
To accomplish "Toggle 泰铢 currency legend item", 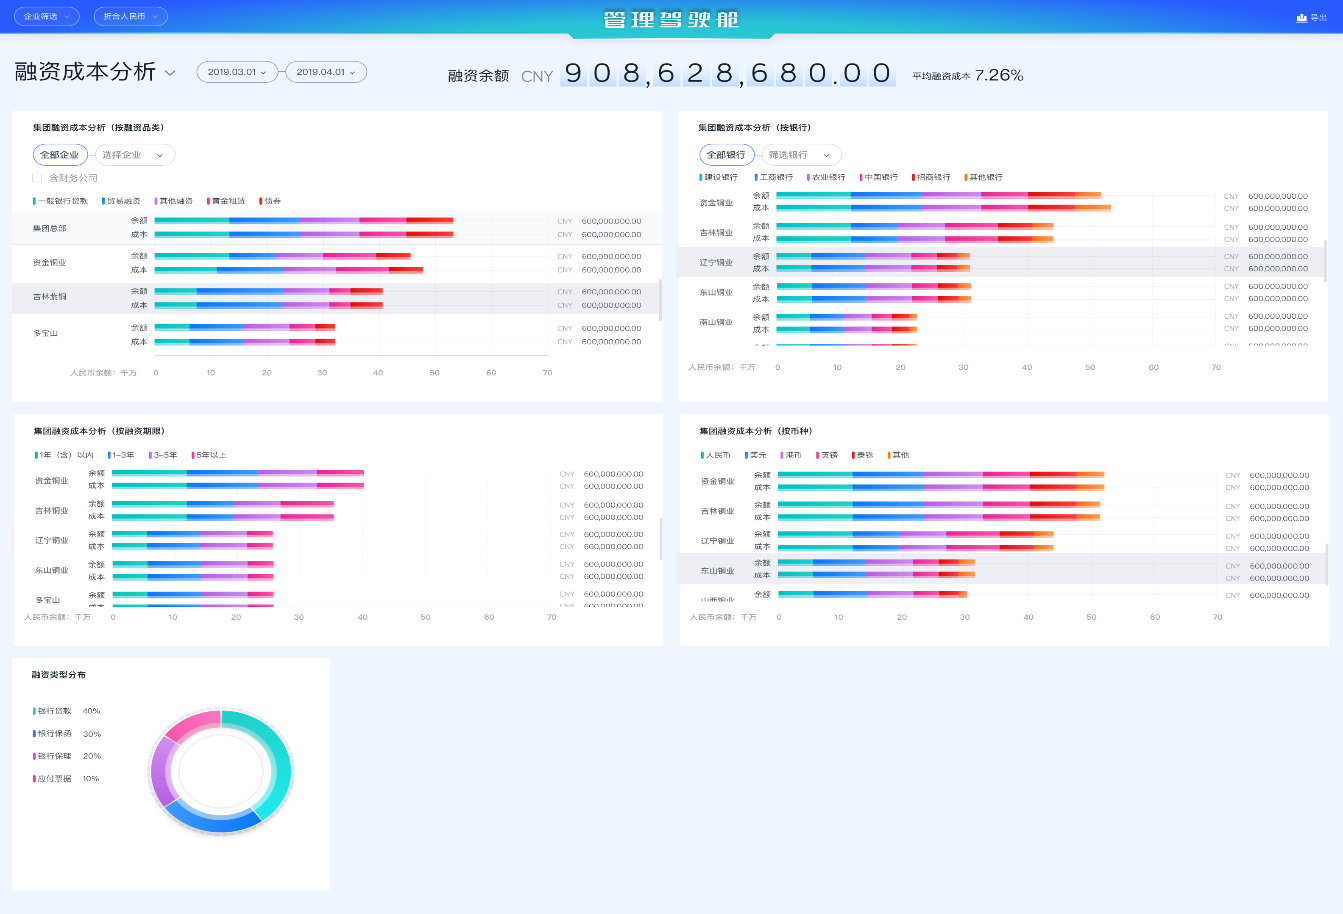I will pyautogui.click(x=862, y=455).
